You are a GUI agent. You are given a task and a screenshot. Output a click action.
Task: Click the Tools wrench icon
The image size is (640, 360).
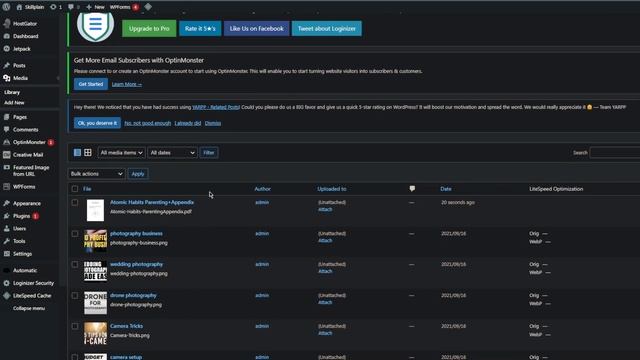[7, 241]
